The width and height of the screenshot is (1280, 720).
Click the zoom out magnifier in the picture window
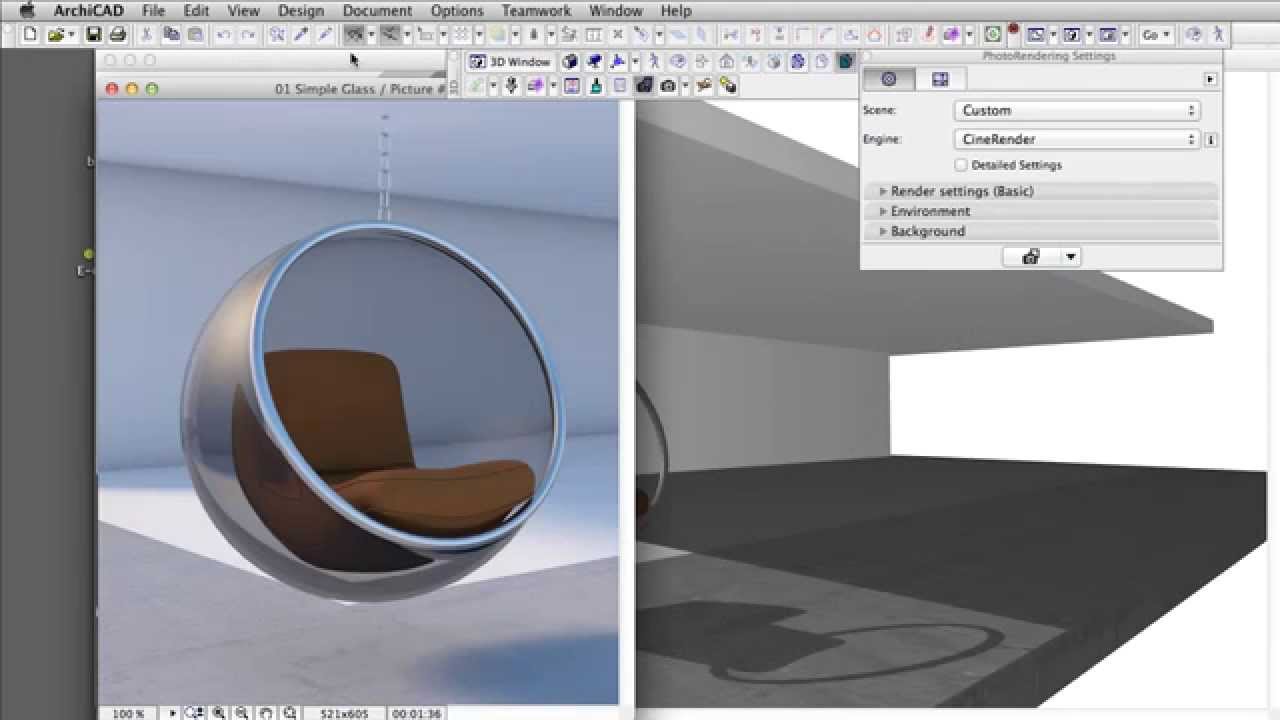(241, 713)
